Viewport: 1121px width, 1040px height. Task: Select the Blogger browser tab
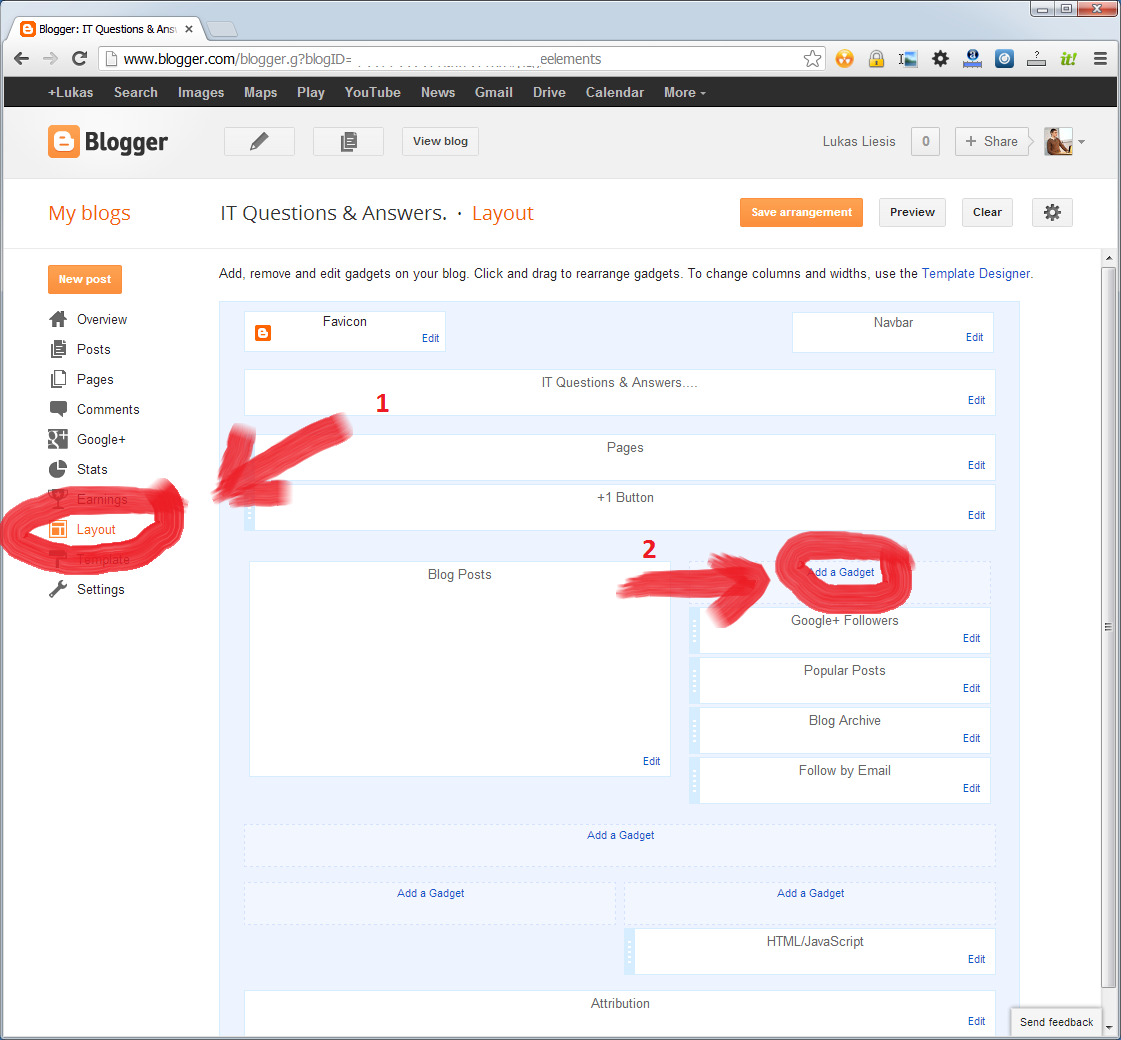click(x=107, y=29)
